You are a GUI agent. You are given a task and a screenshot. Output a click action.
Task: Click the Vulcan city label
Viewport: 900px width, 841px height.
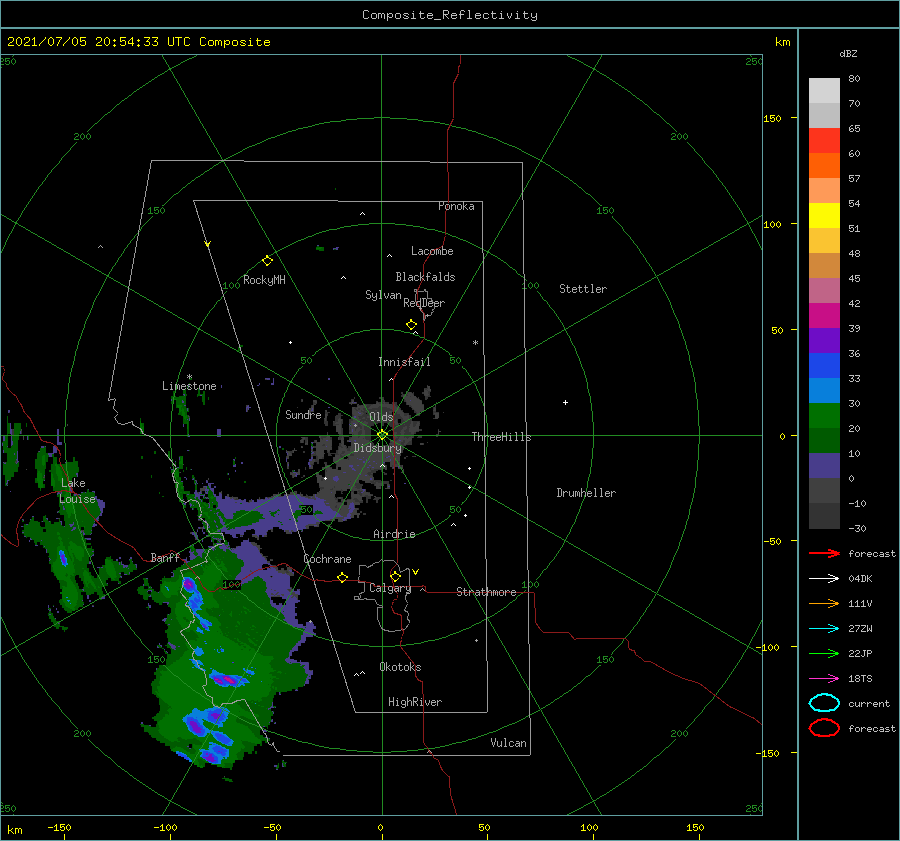509,743
